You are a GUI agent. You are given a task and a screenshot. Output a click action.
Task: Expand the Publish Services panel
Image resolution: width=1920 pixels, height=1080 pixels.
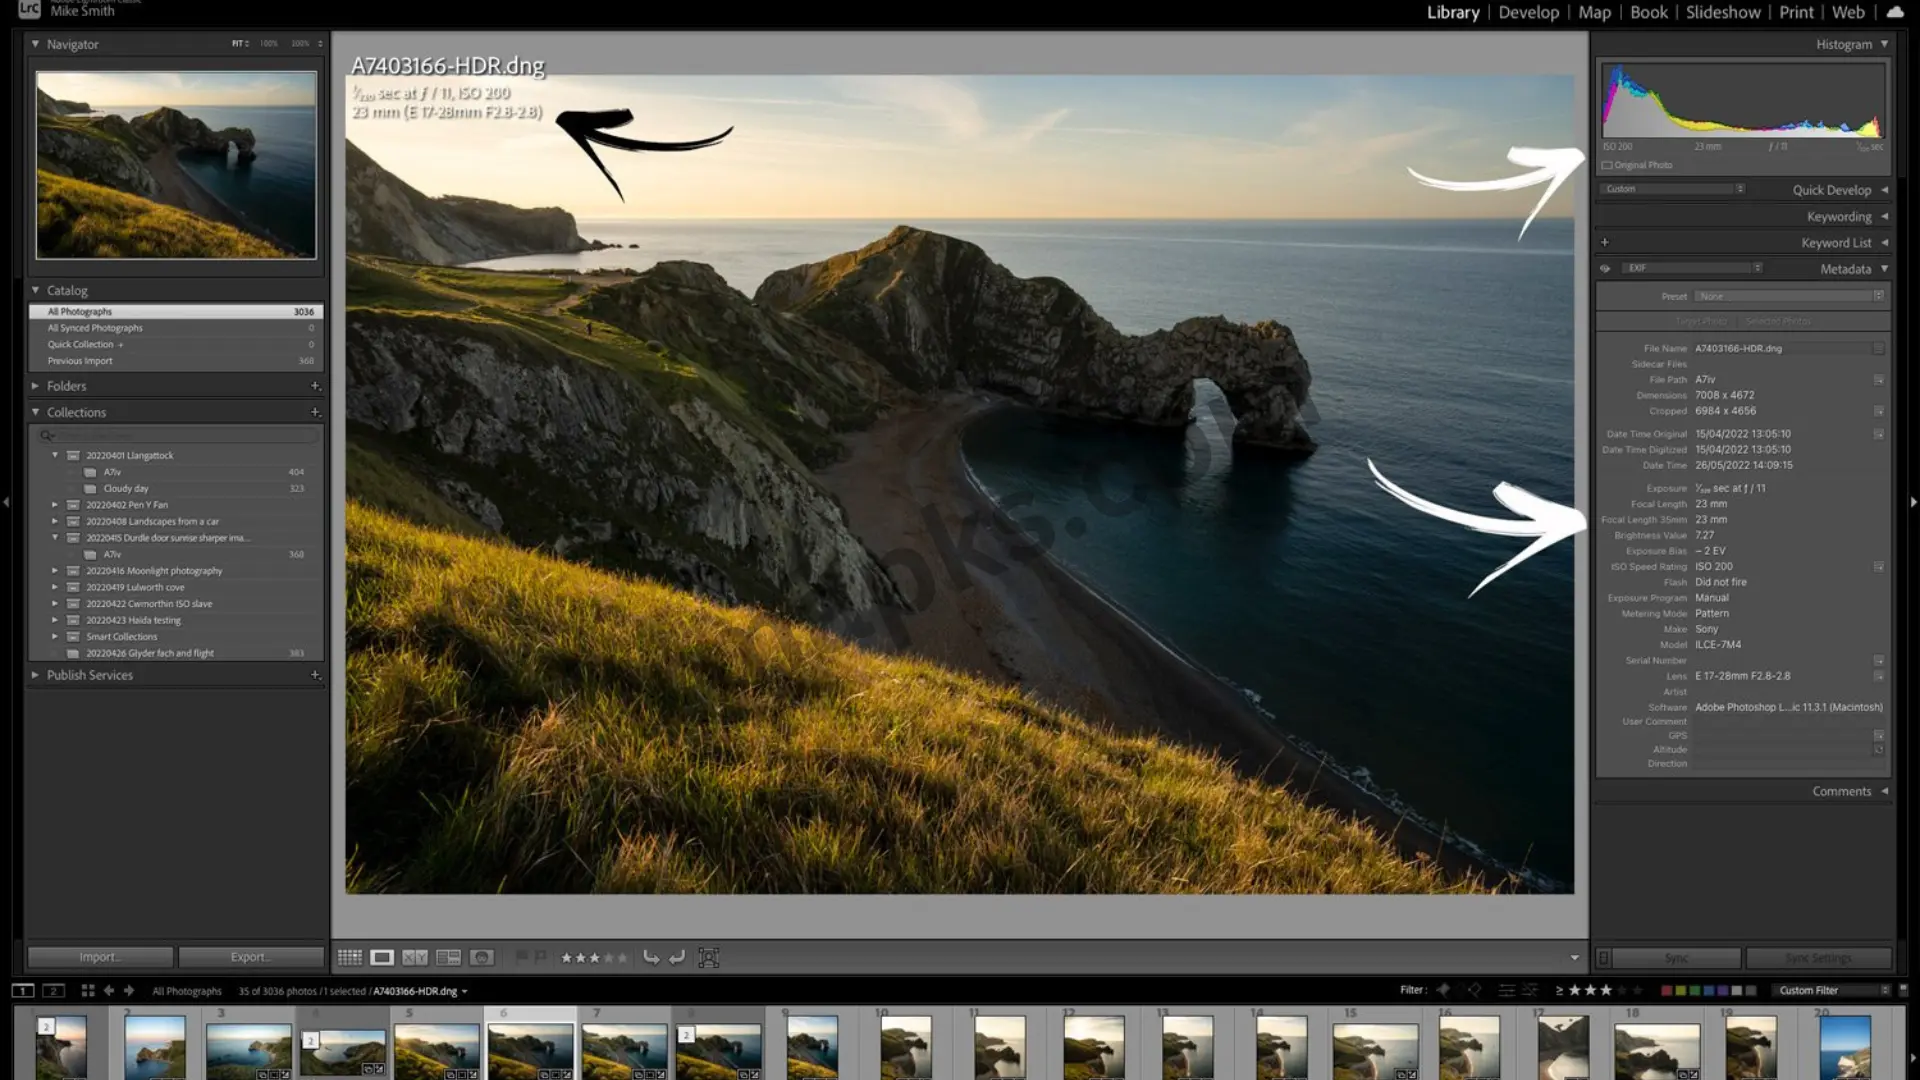[35, 675]
